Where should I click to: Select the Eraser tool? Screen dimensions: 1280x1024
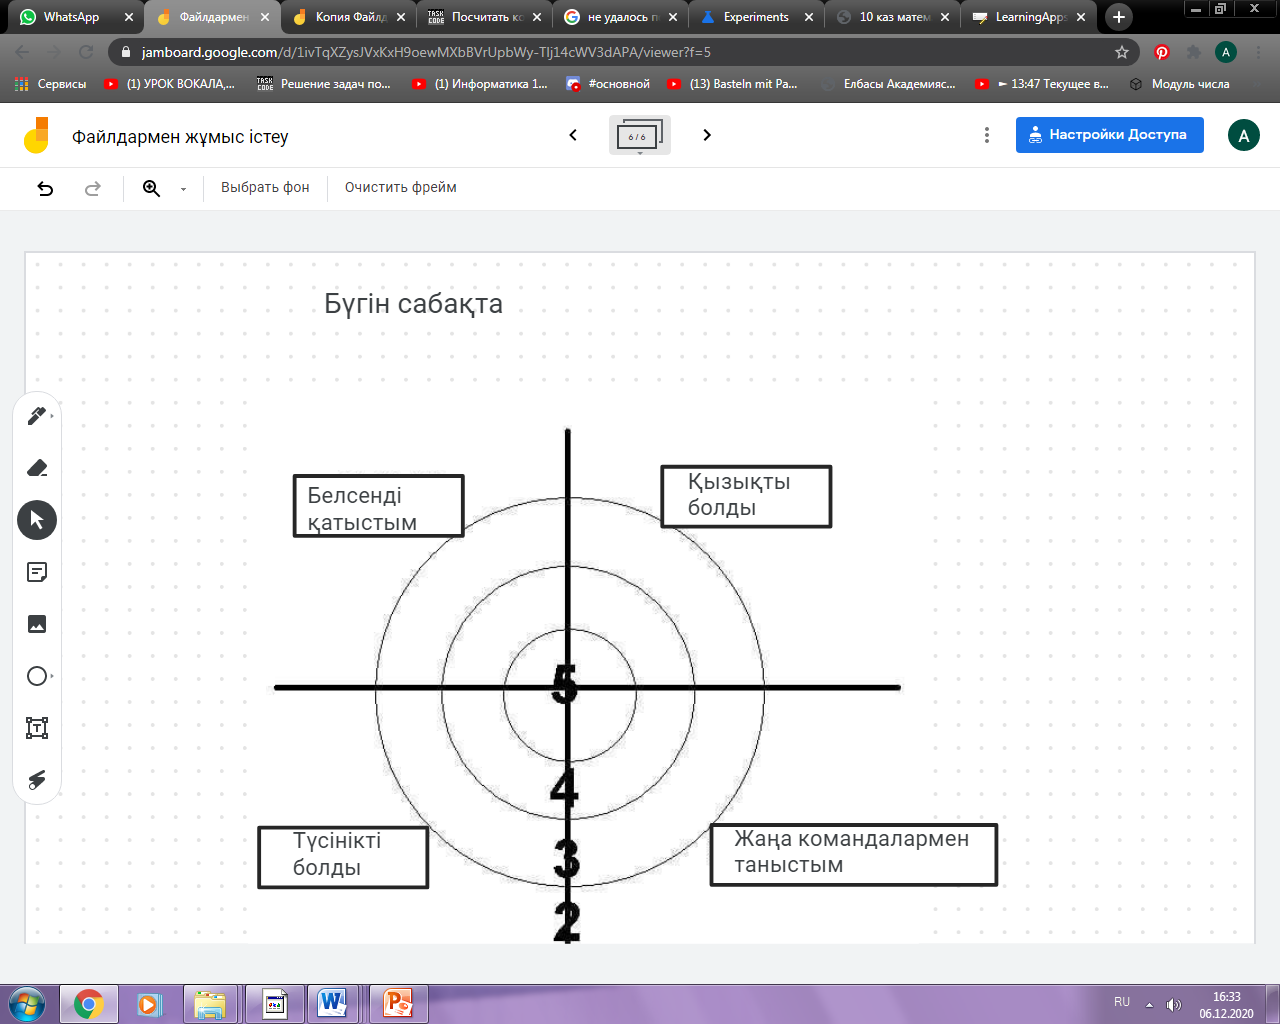tap(37, 468)
